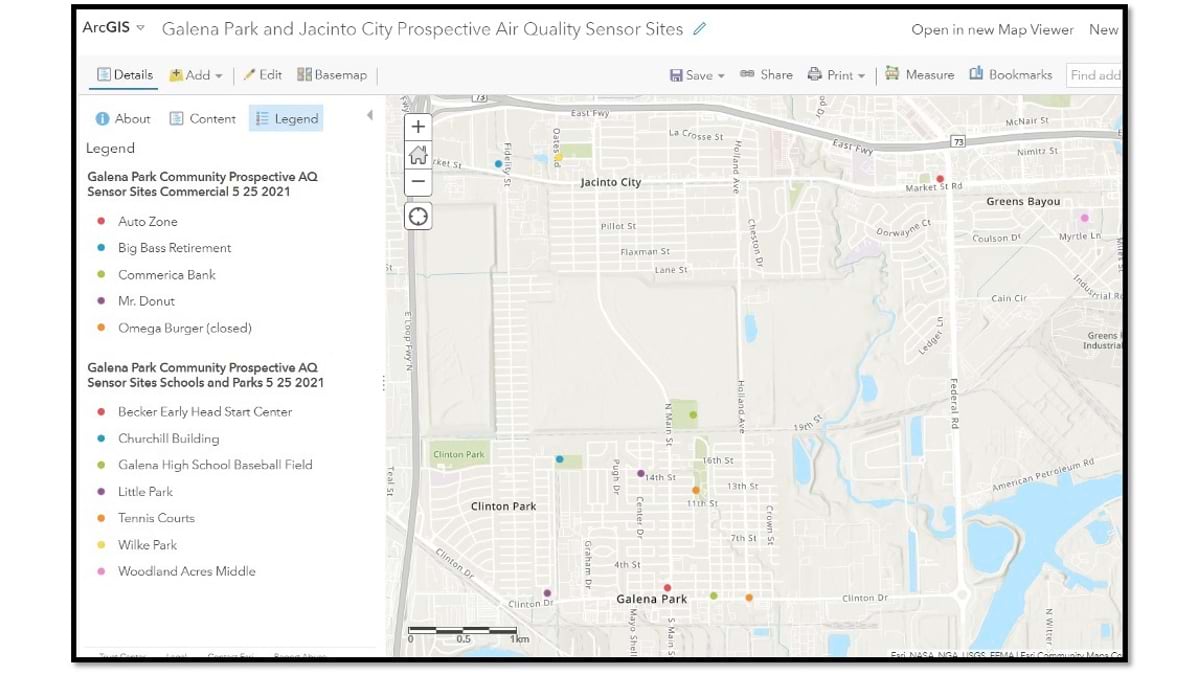Screen dimensions: 1200x675
Task: Click the Schools and Parks layer heading
Action: 205,375
